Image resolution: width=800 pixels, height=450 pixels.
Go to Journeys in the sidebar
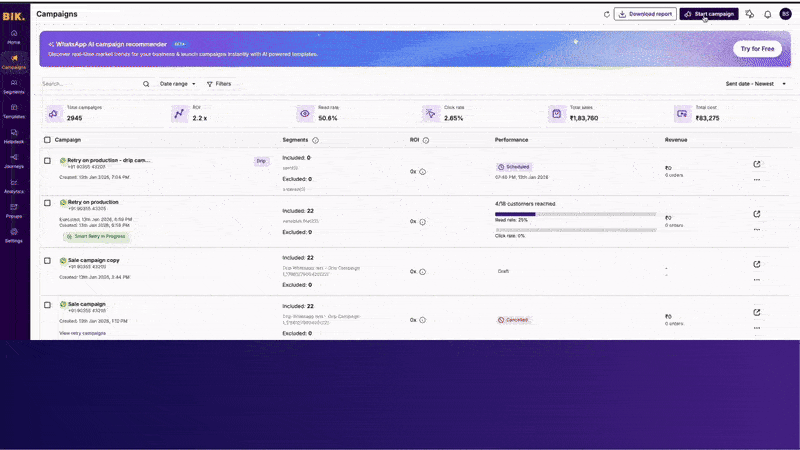[14, 161]
